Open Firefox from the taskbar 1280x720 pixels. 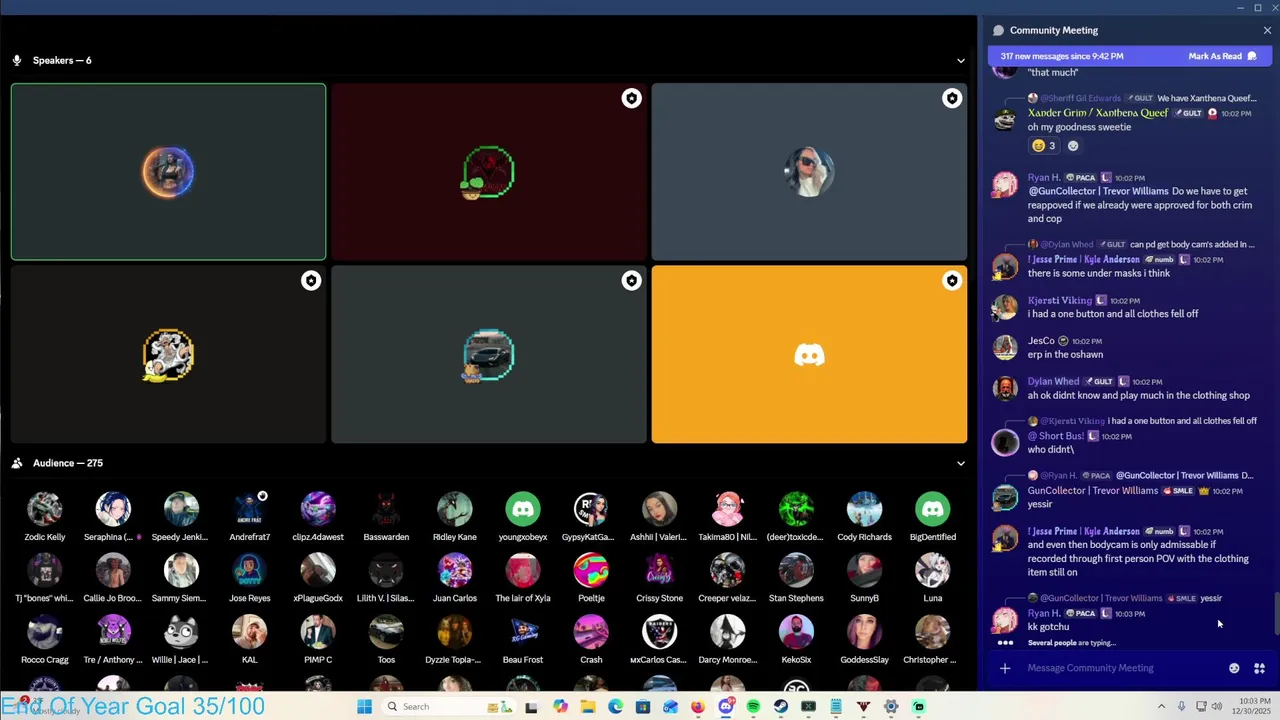(698, 706)
